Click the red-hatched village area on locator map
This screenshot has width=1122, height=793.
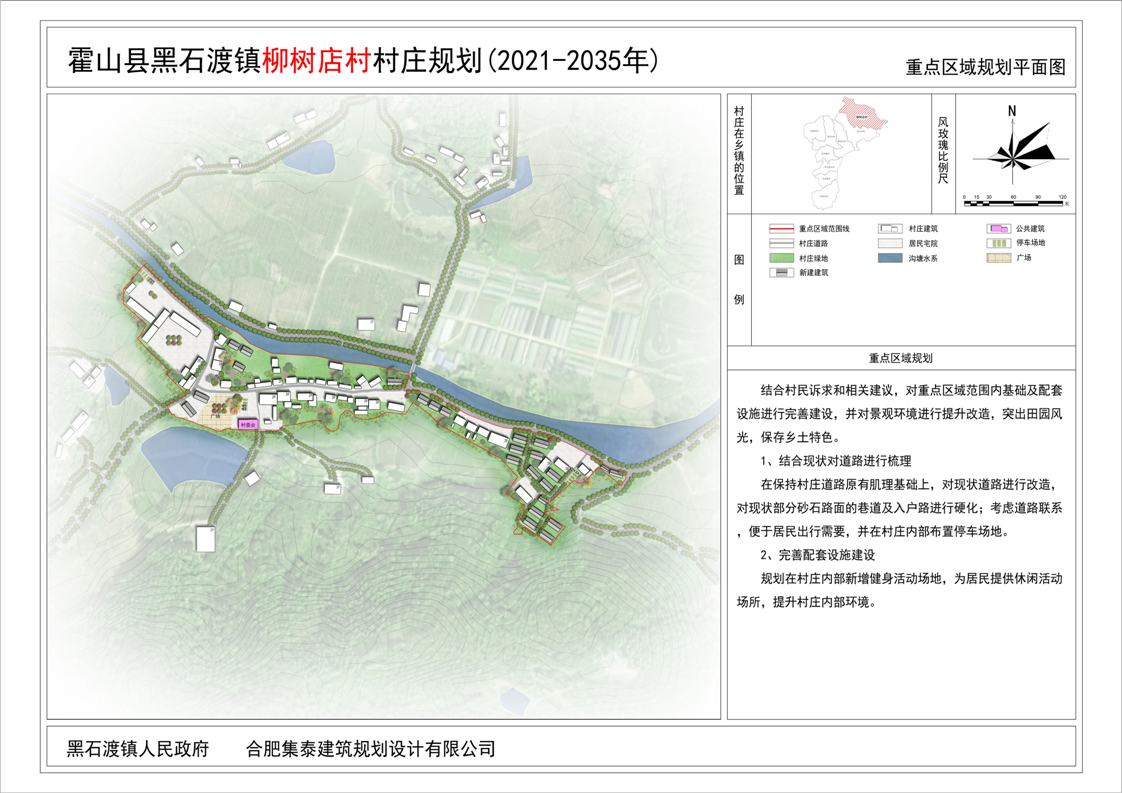tap(861, 113)
